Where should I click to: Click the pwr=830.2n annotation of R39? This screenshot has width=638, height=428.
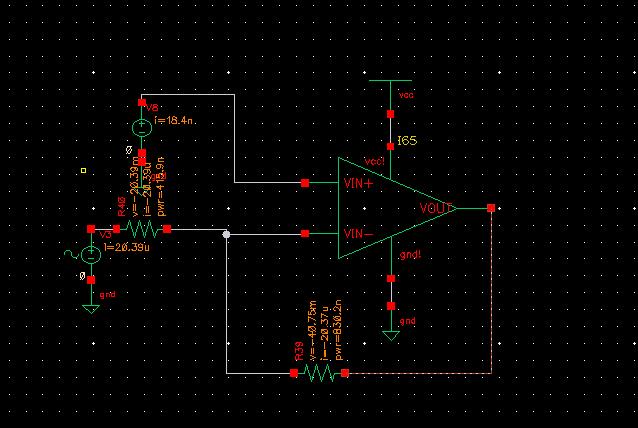click(x=338, y=330)
